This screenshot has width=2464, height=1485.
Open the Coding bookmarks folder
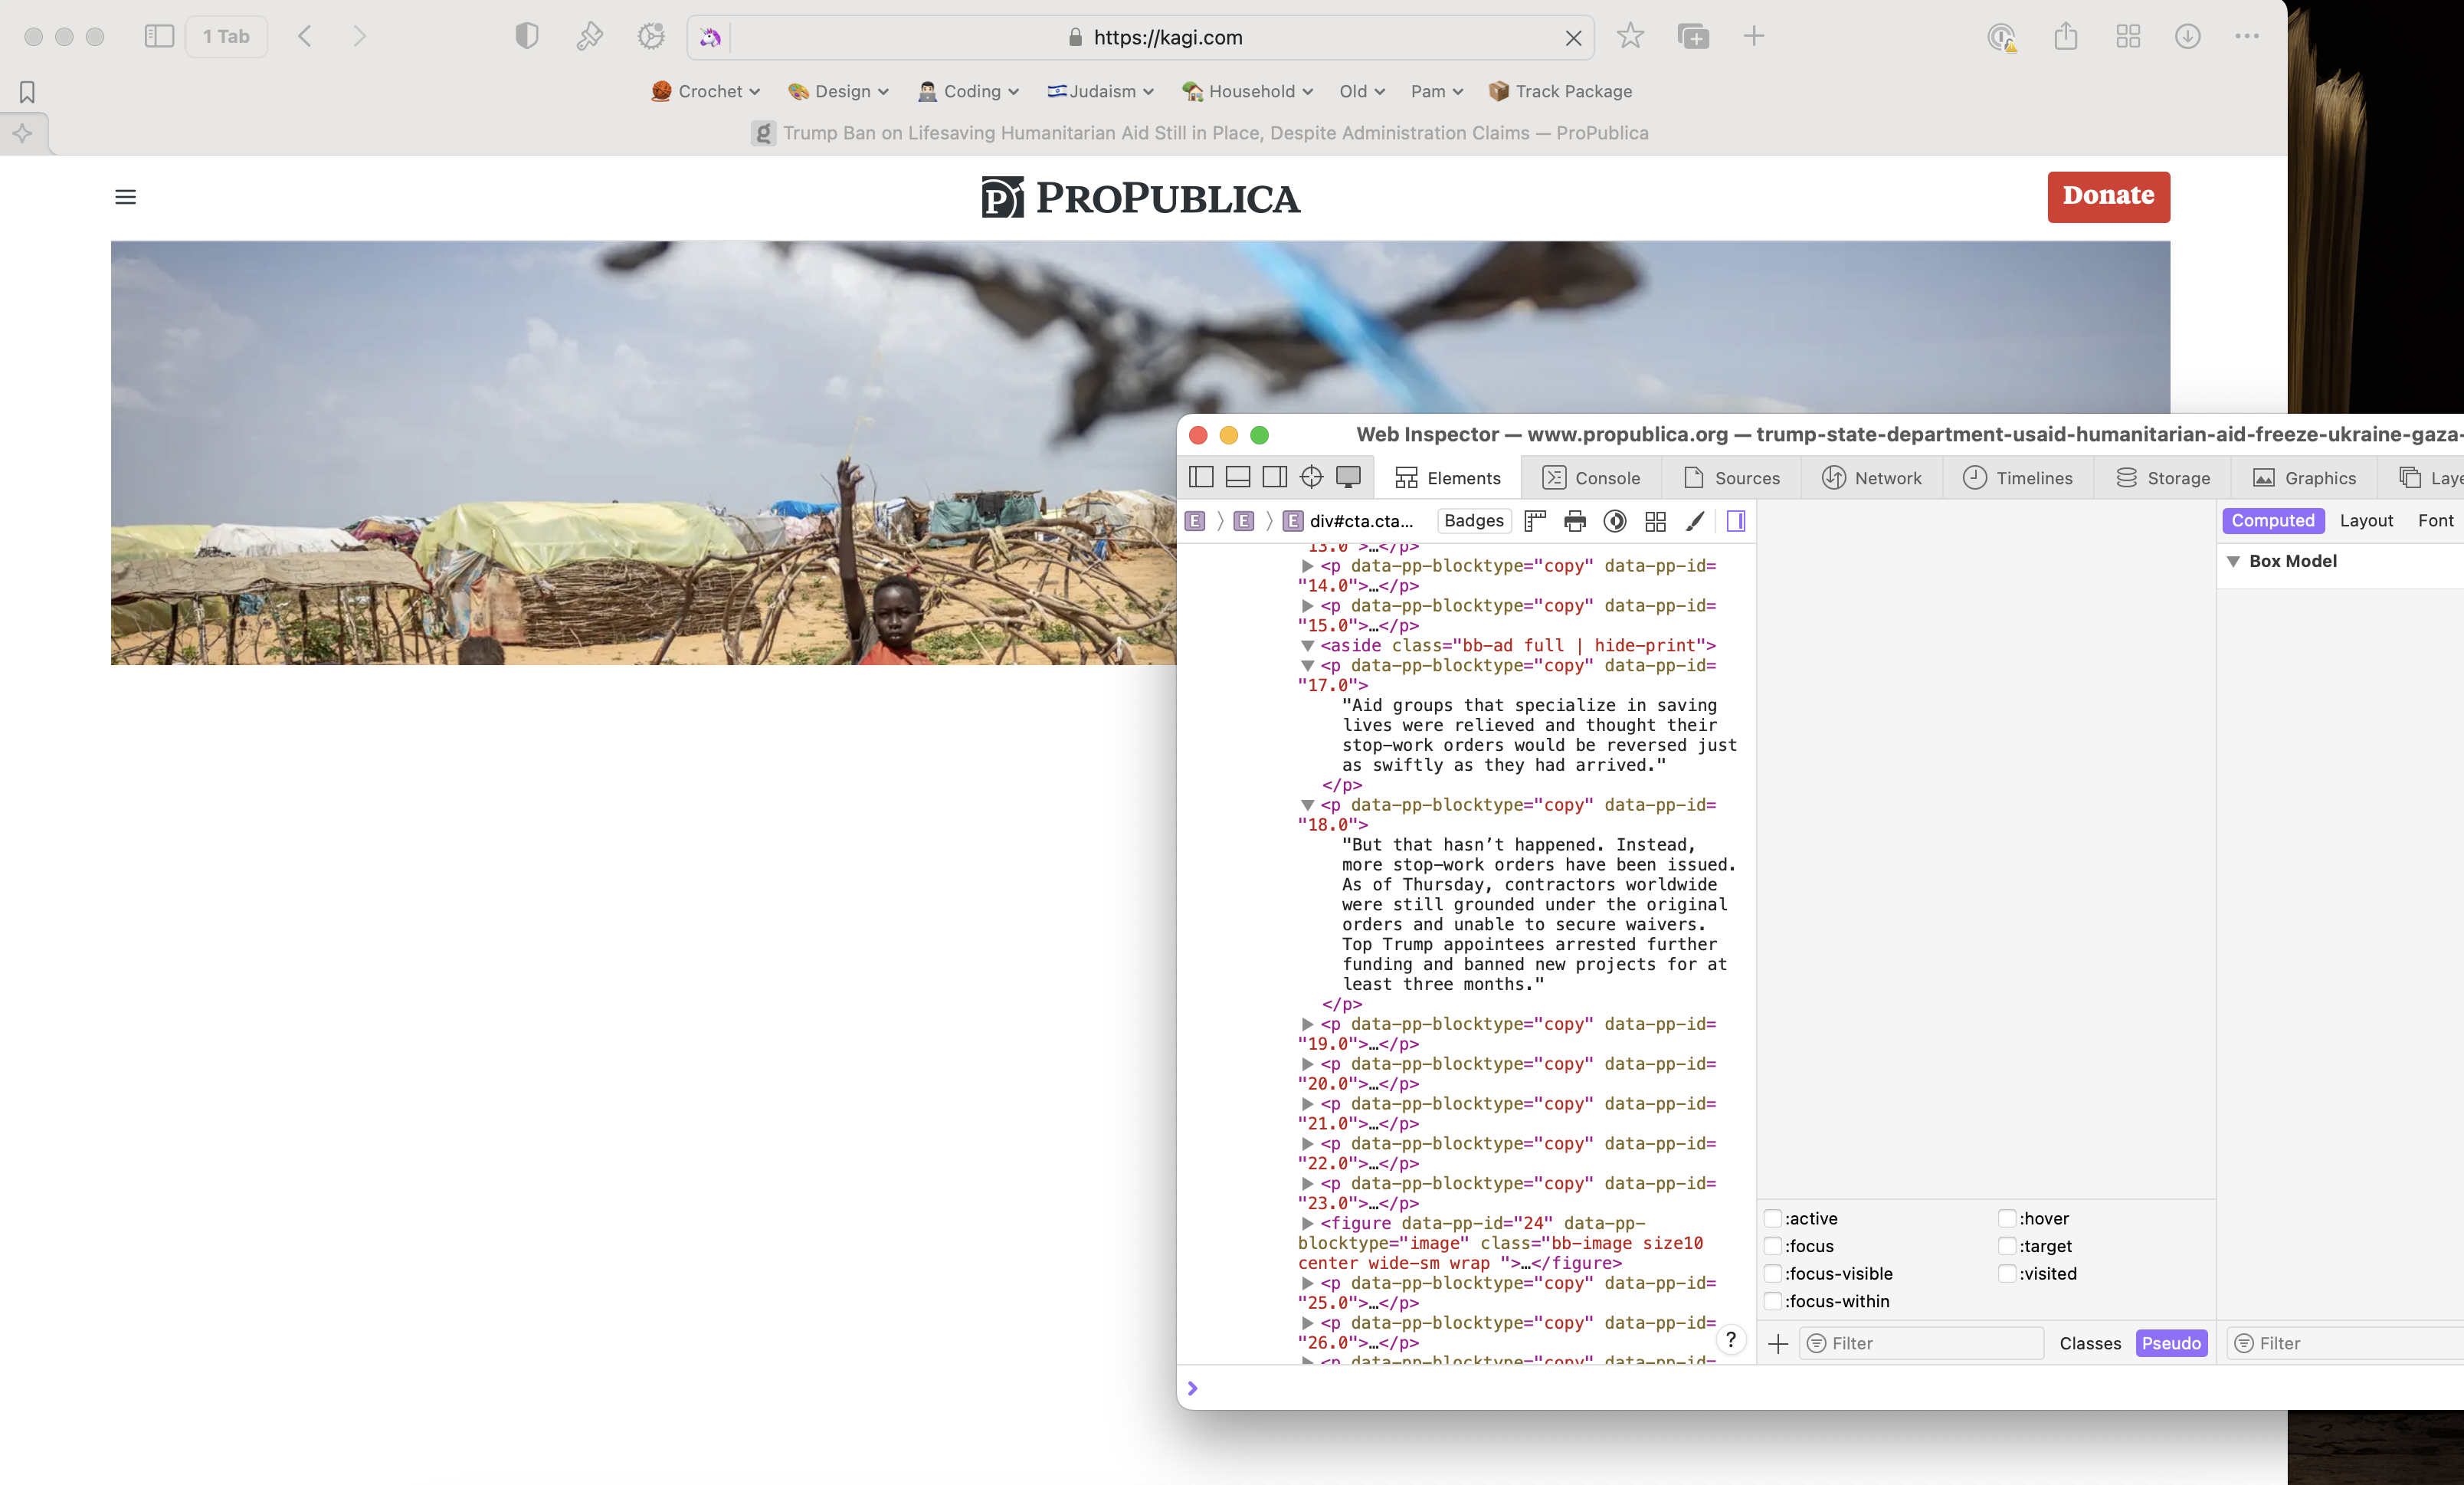pyautogui.click(x=969, y=91)
